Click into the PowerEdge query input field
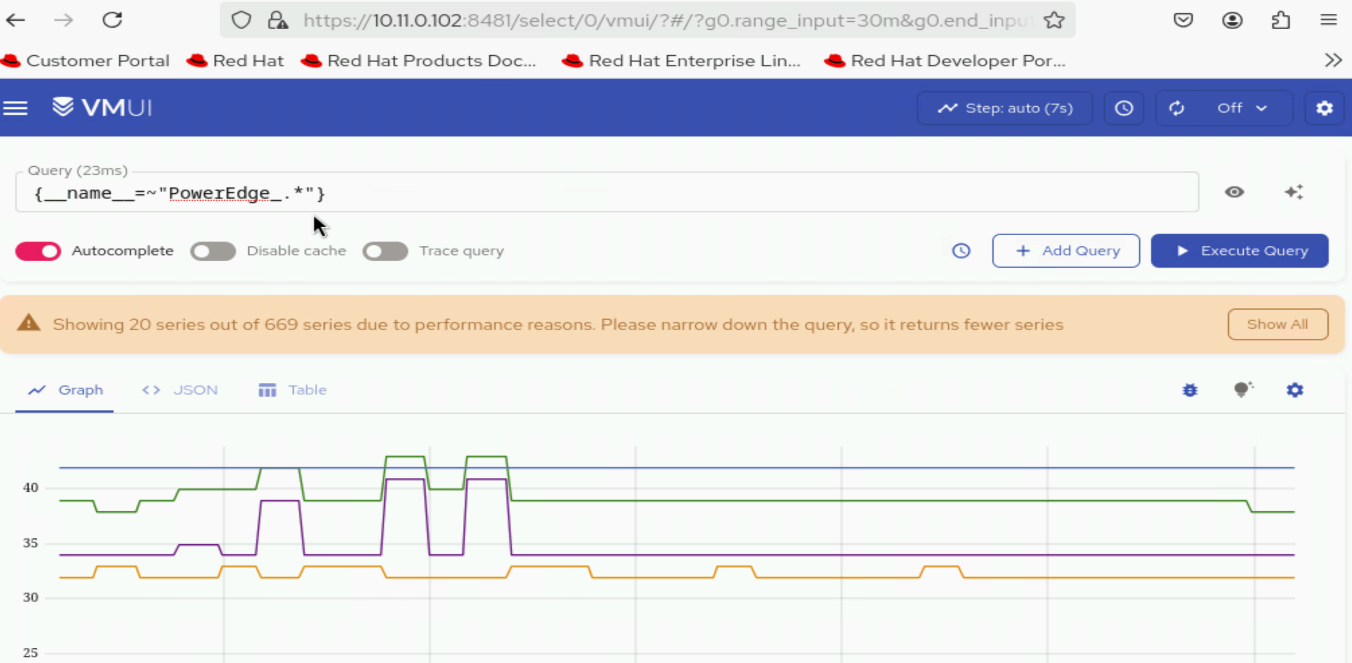The width and height of the screenshot is (1352, 663). point(607,193)
